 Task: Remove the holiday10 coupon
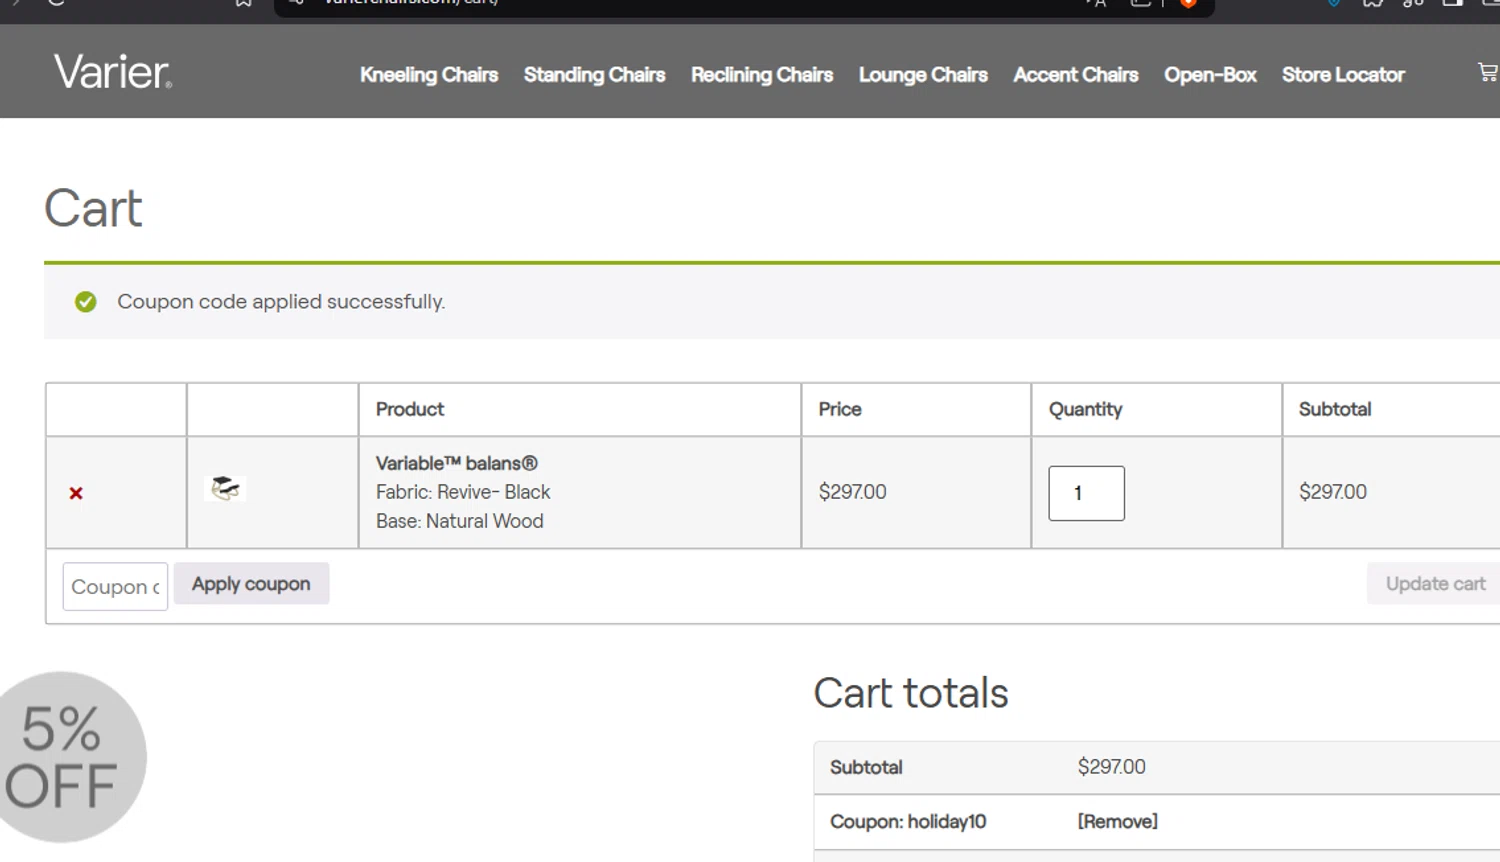[x=1117, y=821]
